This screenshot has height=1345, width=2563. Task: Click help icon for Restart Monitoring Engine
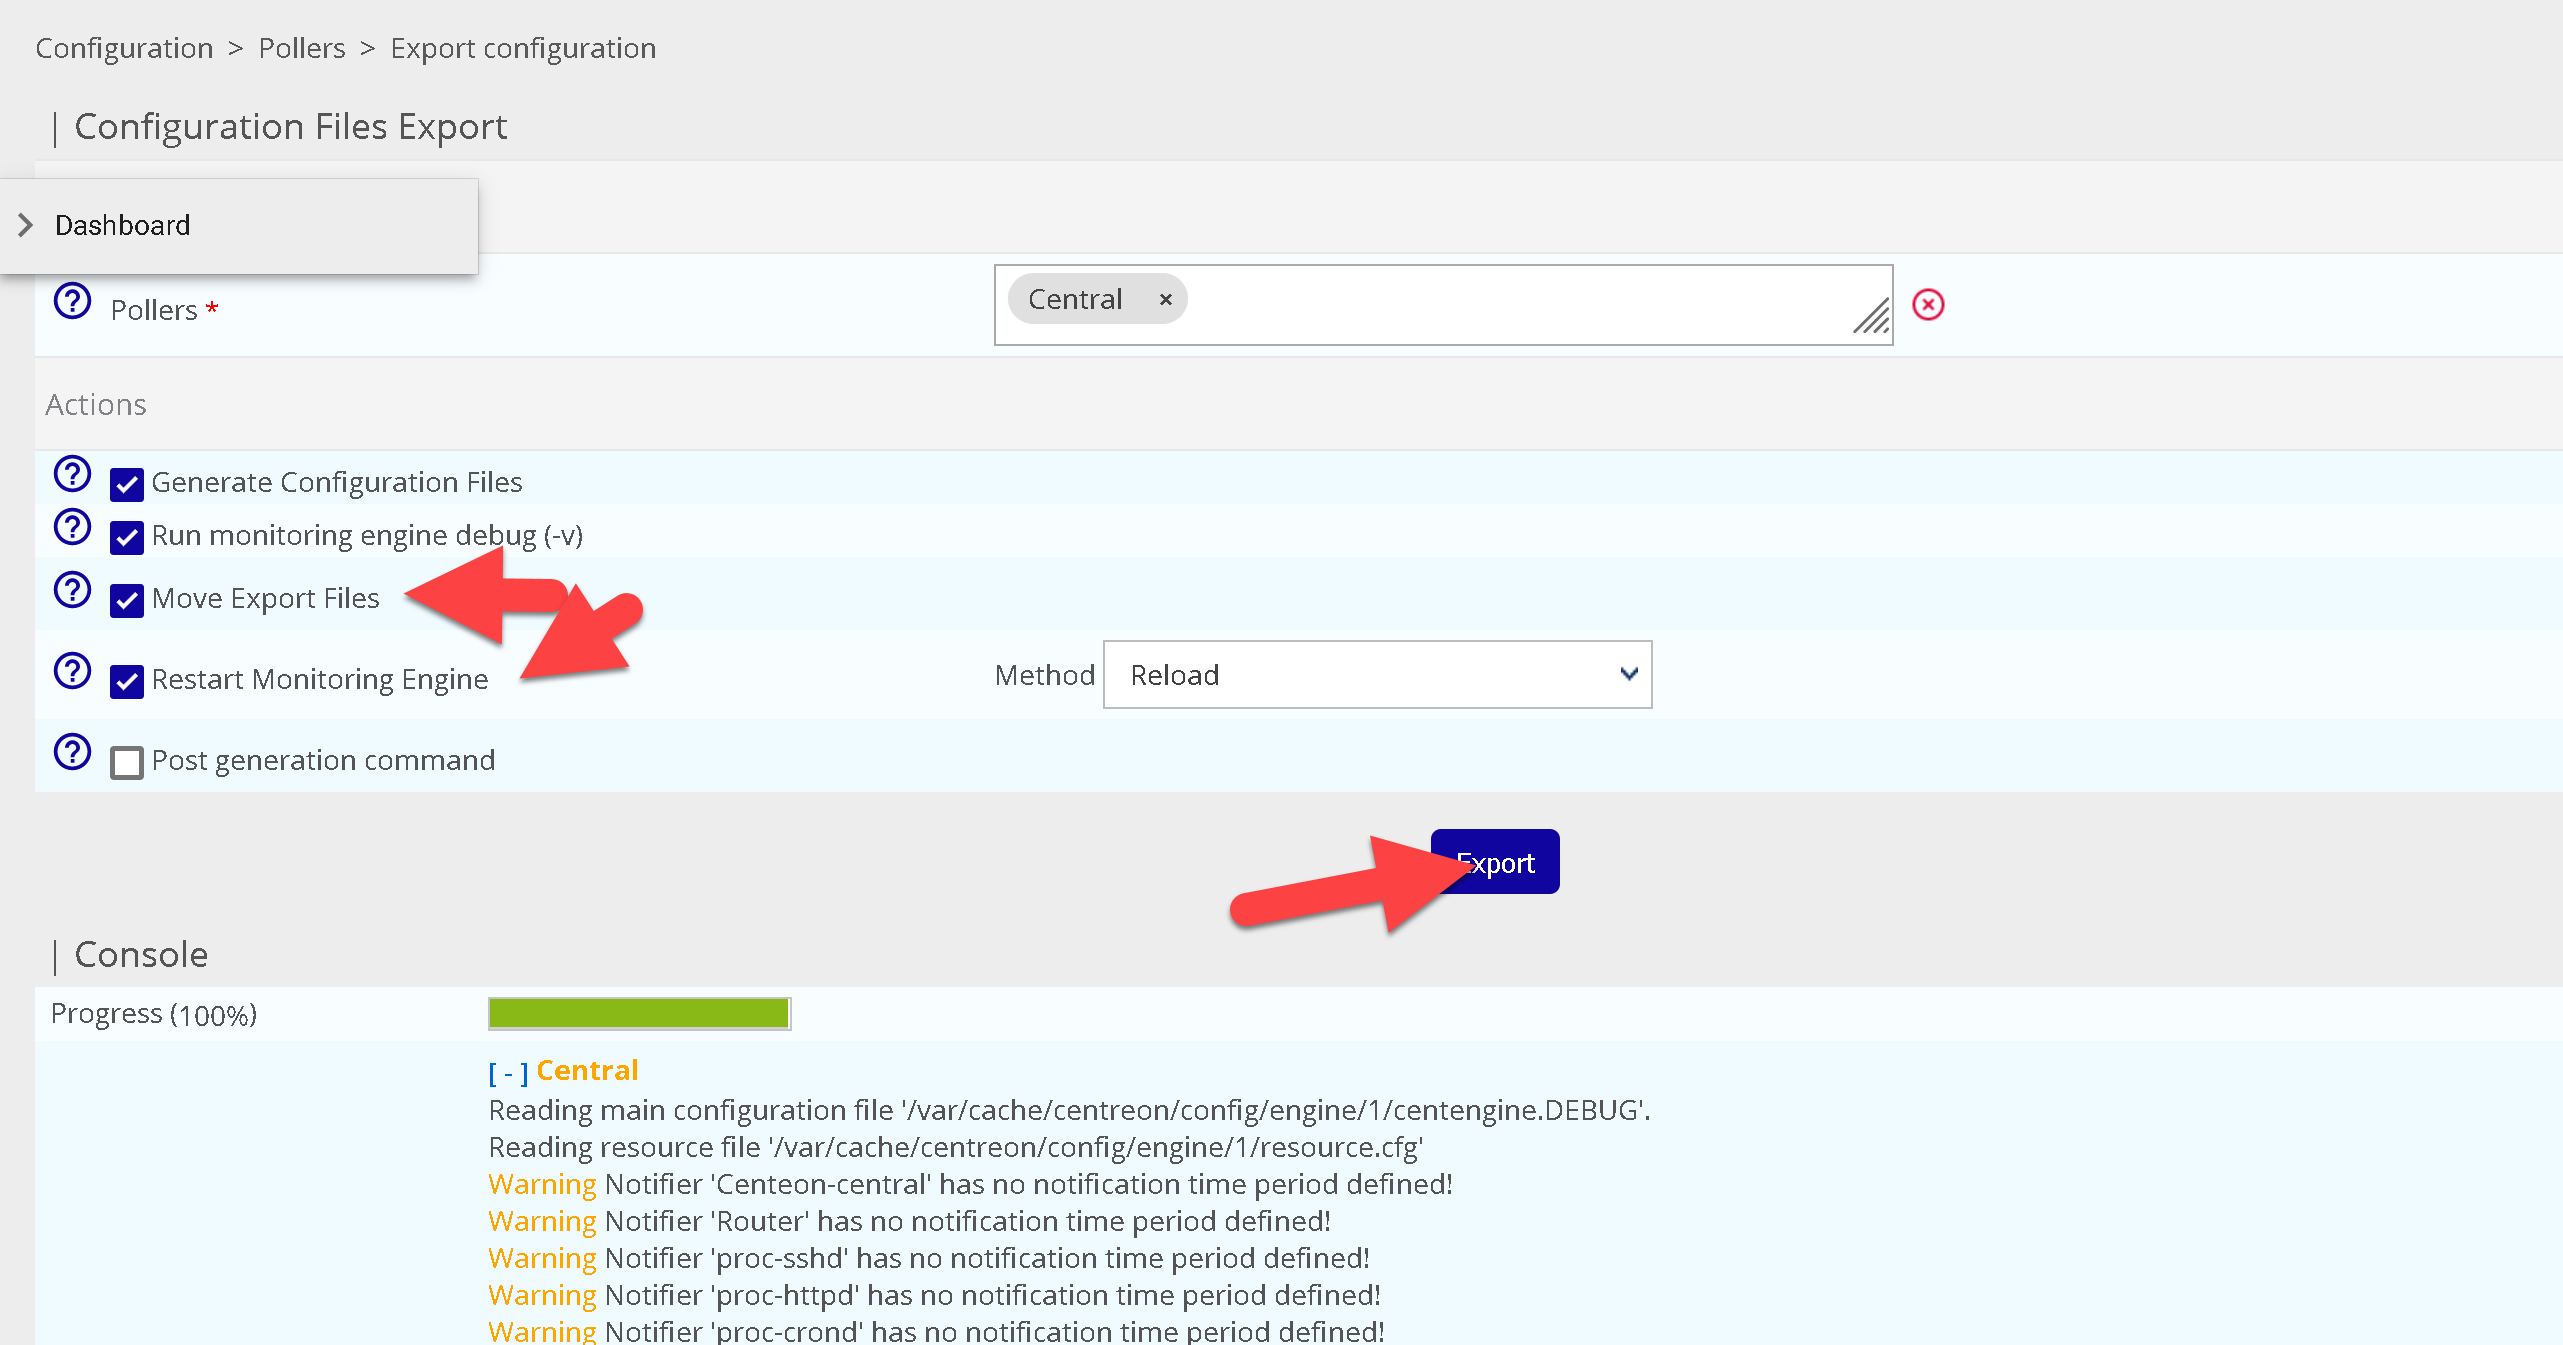coord(72,671)
